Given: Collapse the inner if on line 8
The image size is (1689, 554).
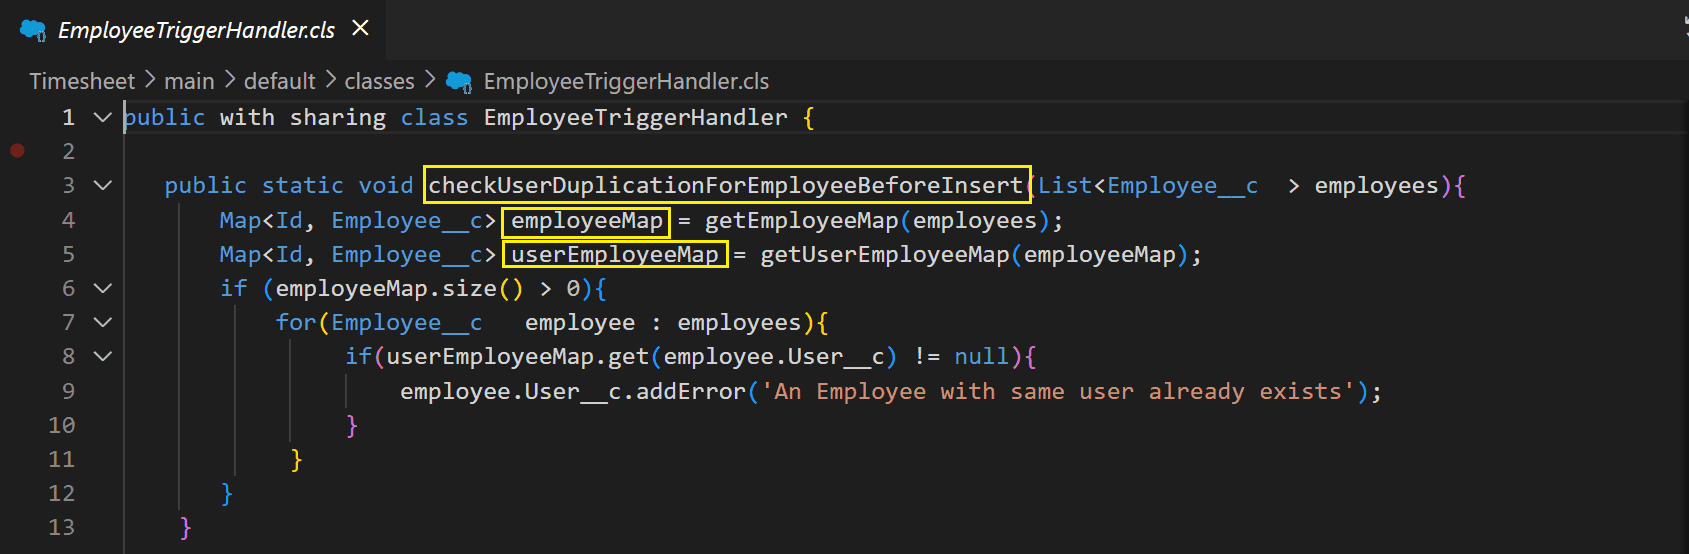Looking at the screenshot, I should pyautogui.click(x=102, y=356).
